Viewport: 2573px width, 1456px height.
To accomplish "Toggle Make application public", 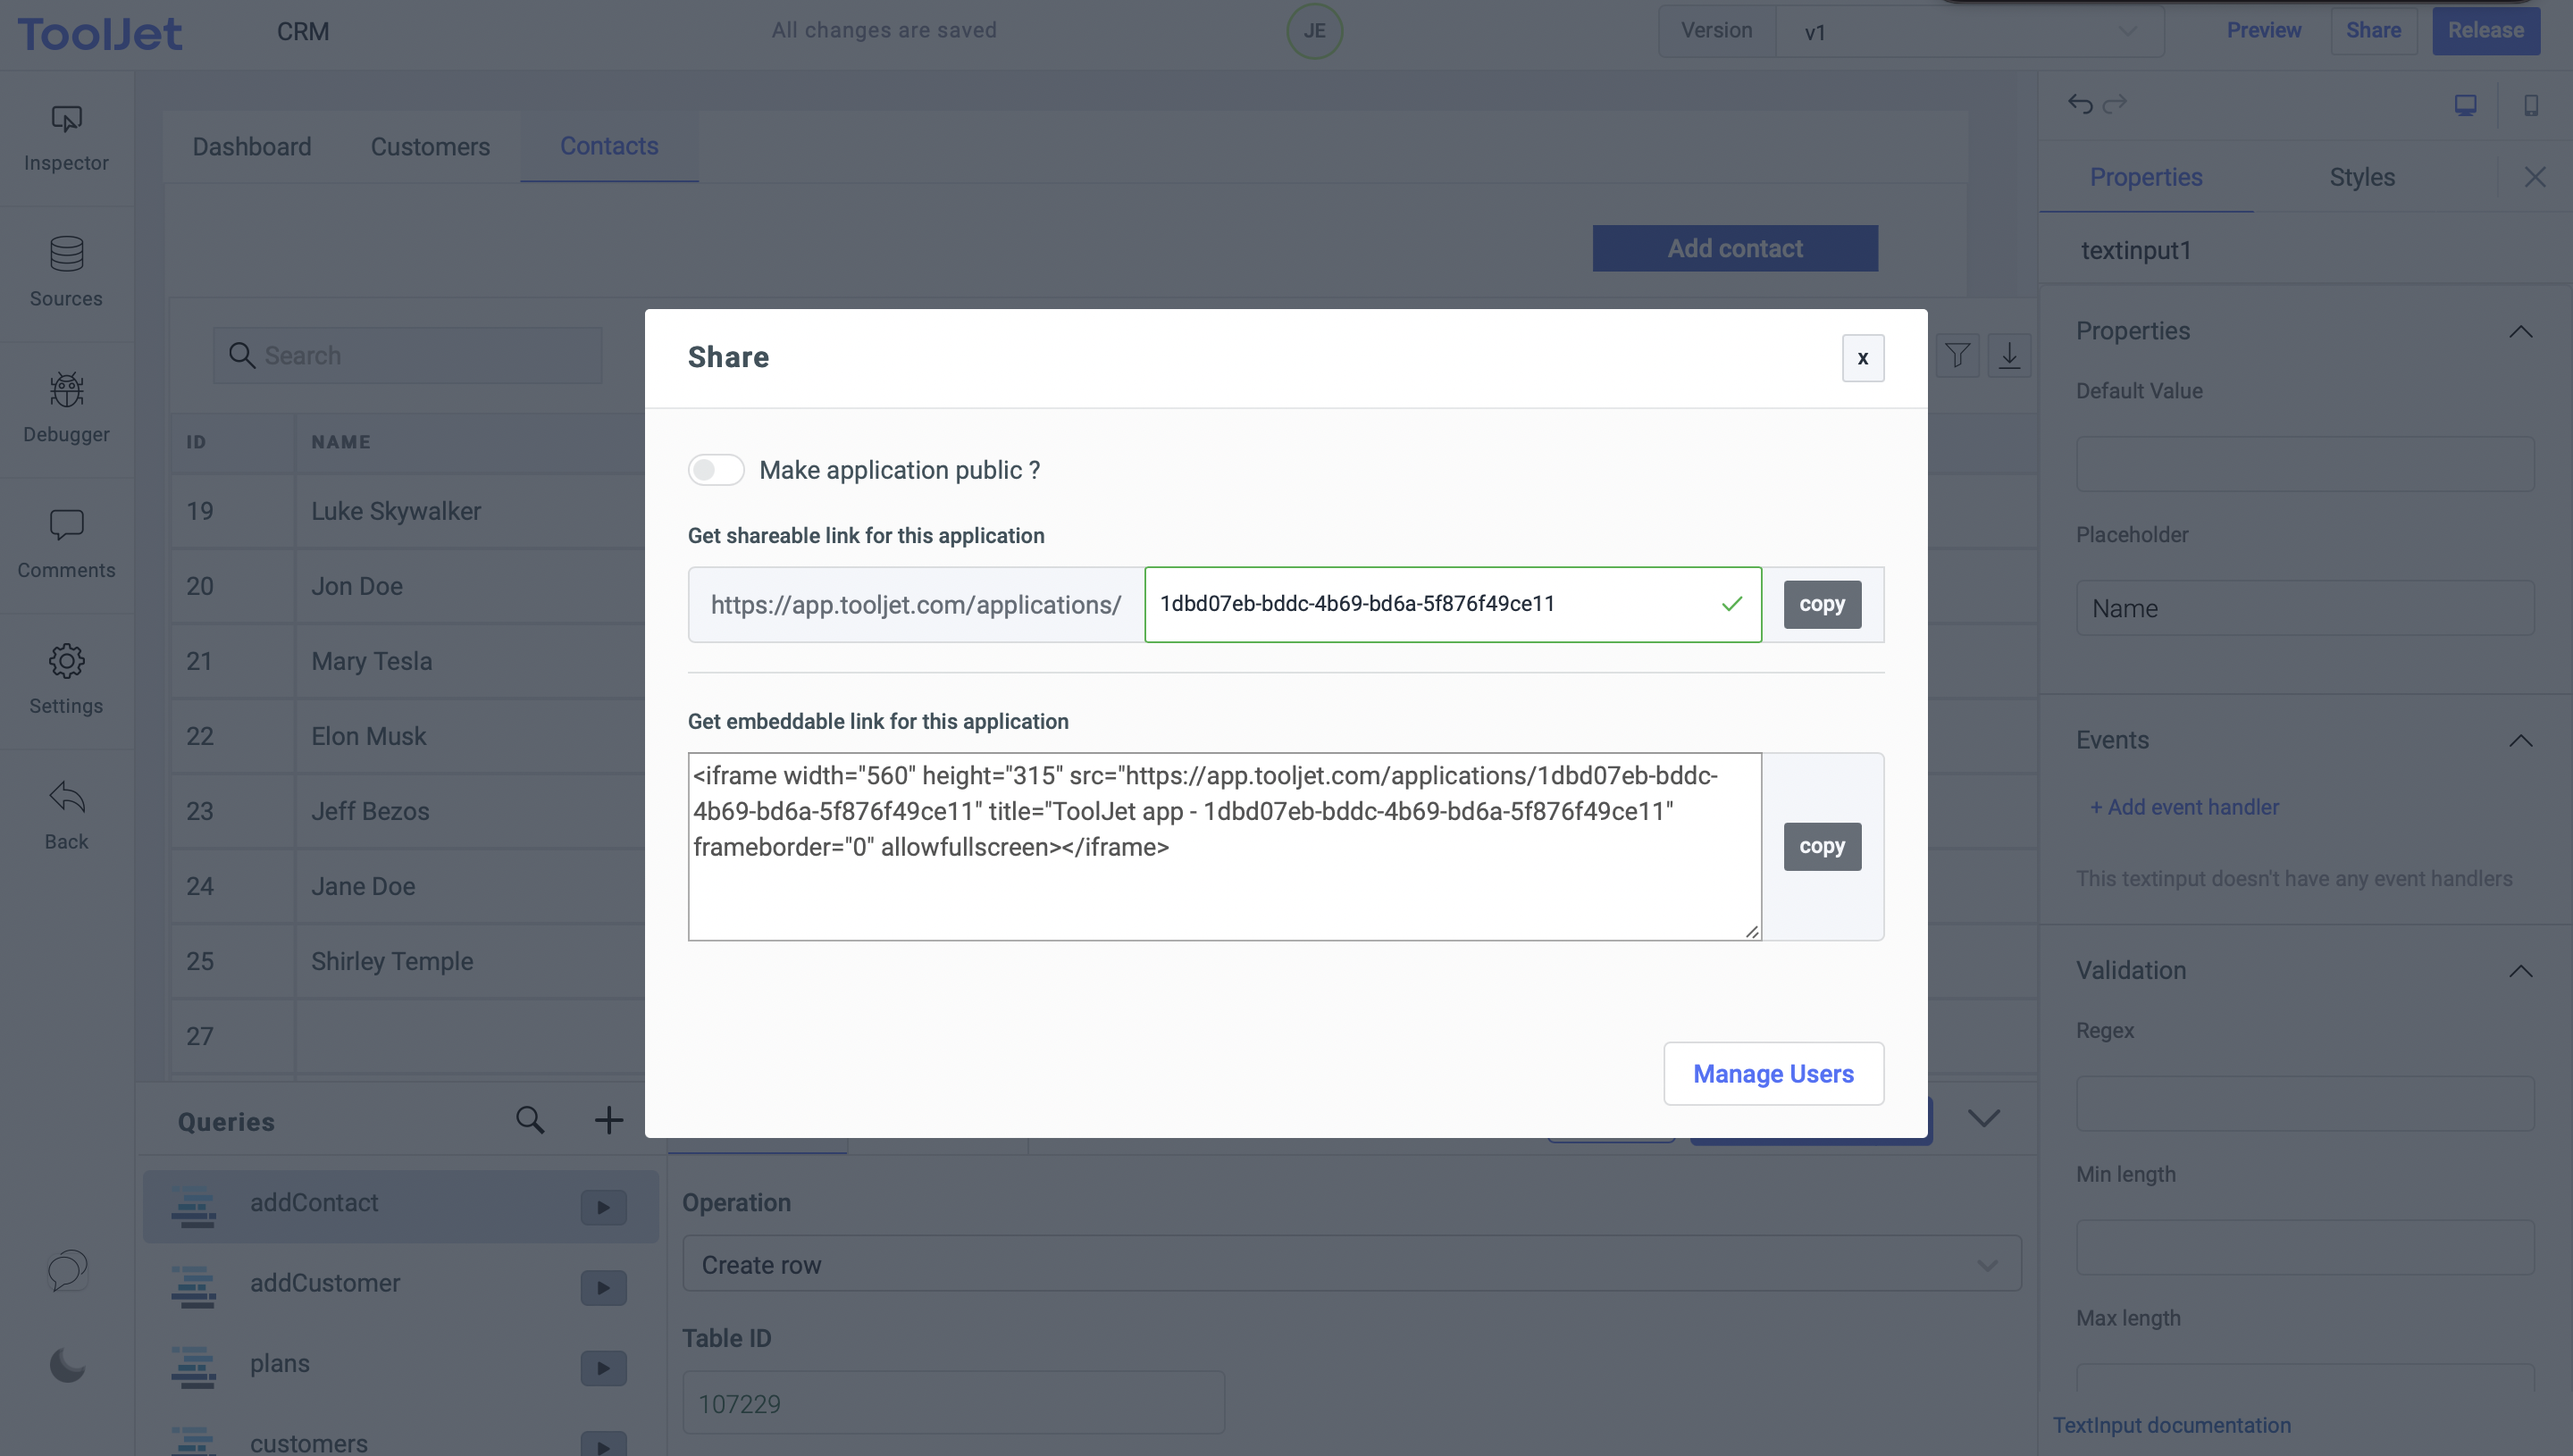I will (716, 469).
